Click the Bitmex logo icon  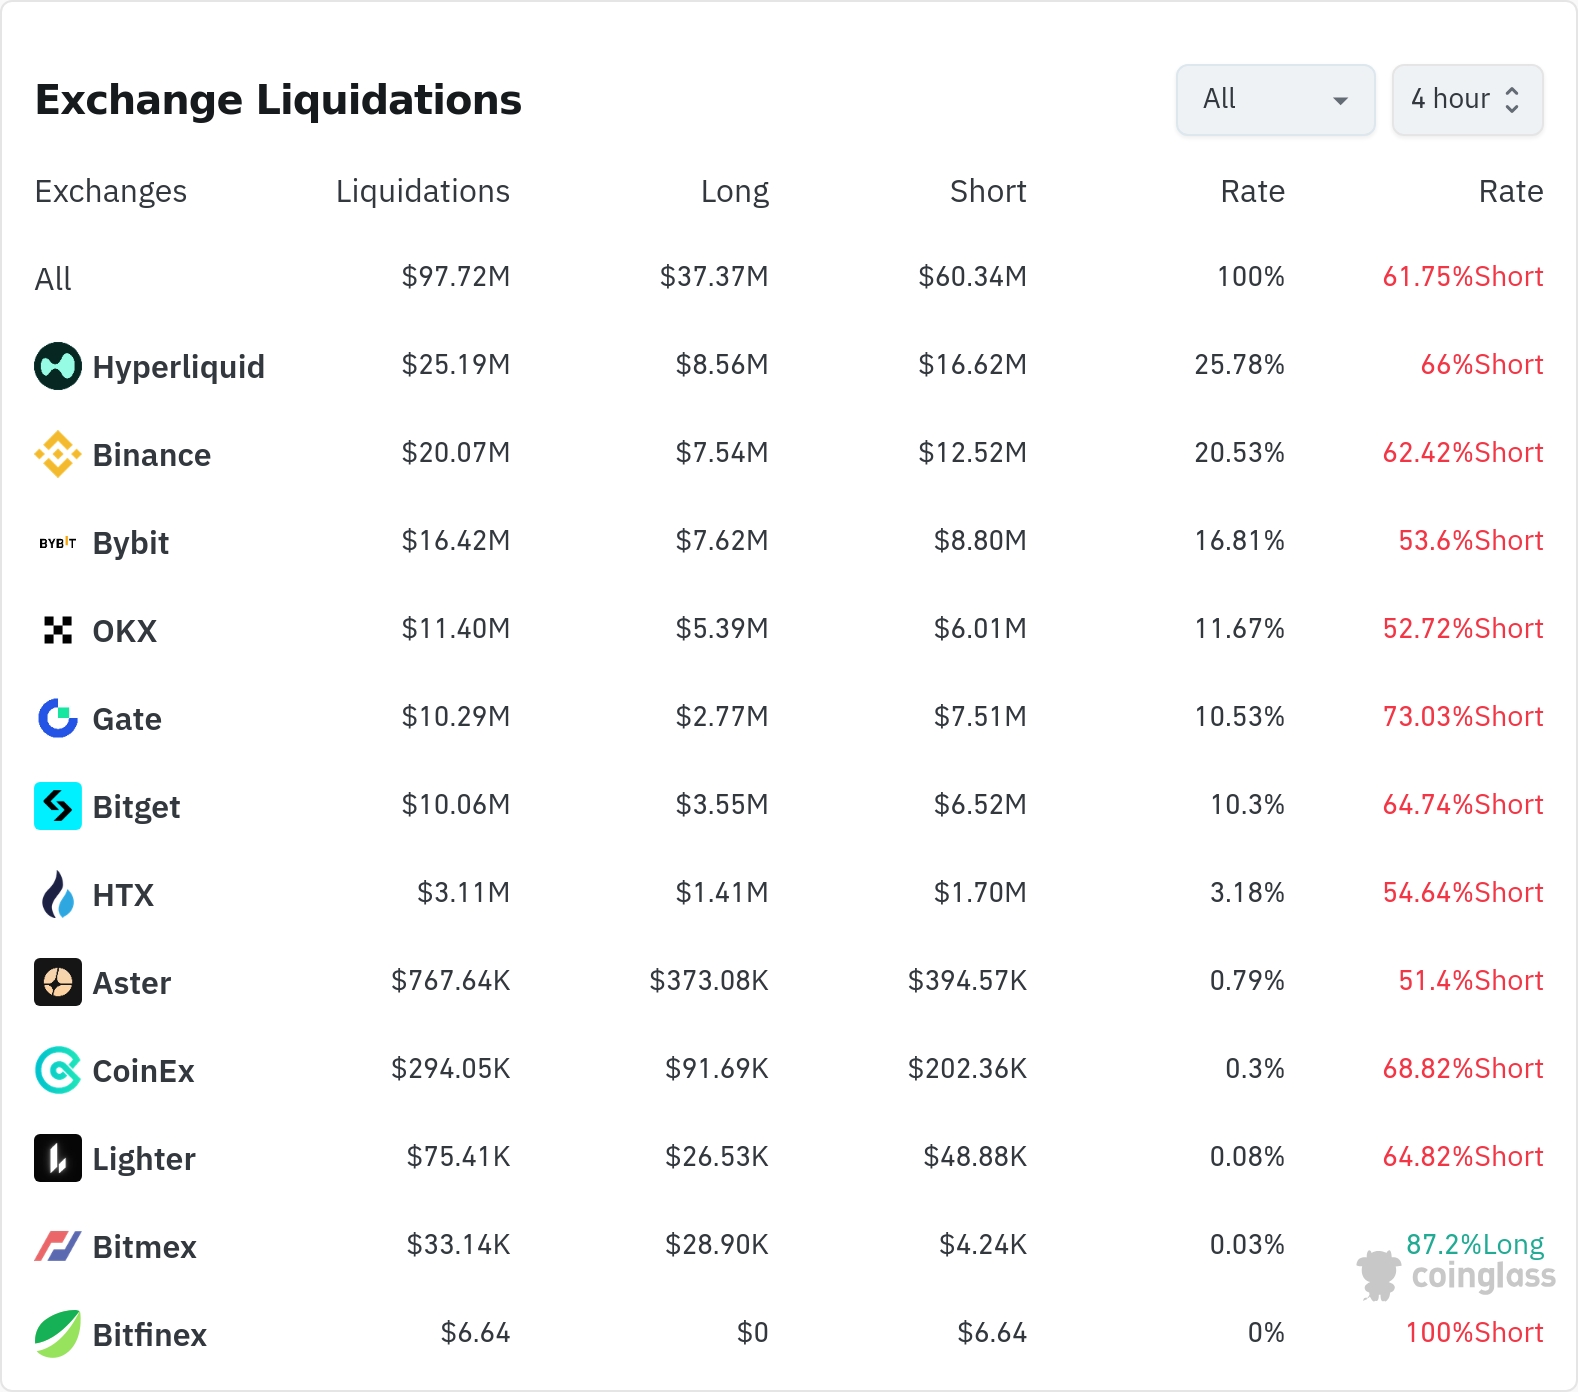pyautogui.click(x=58, y=1246)
